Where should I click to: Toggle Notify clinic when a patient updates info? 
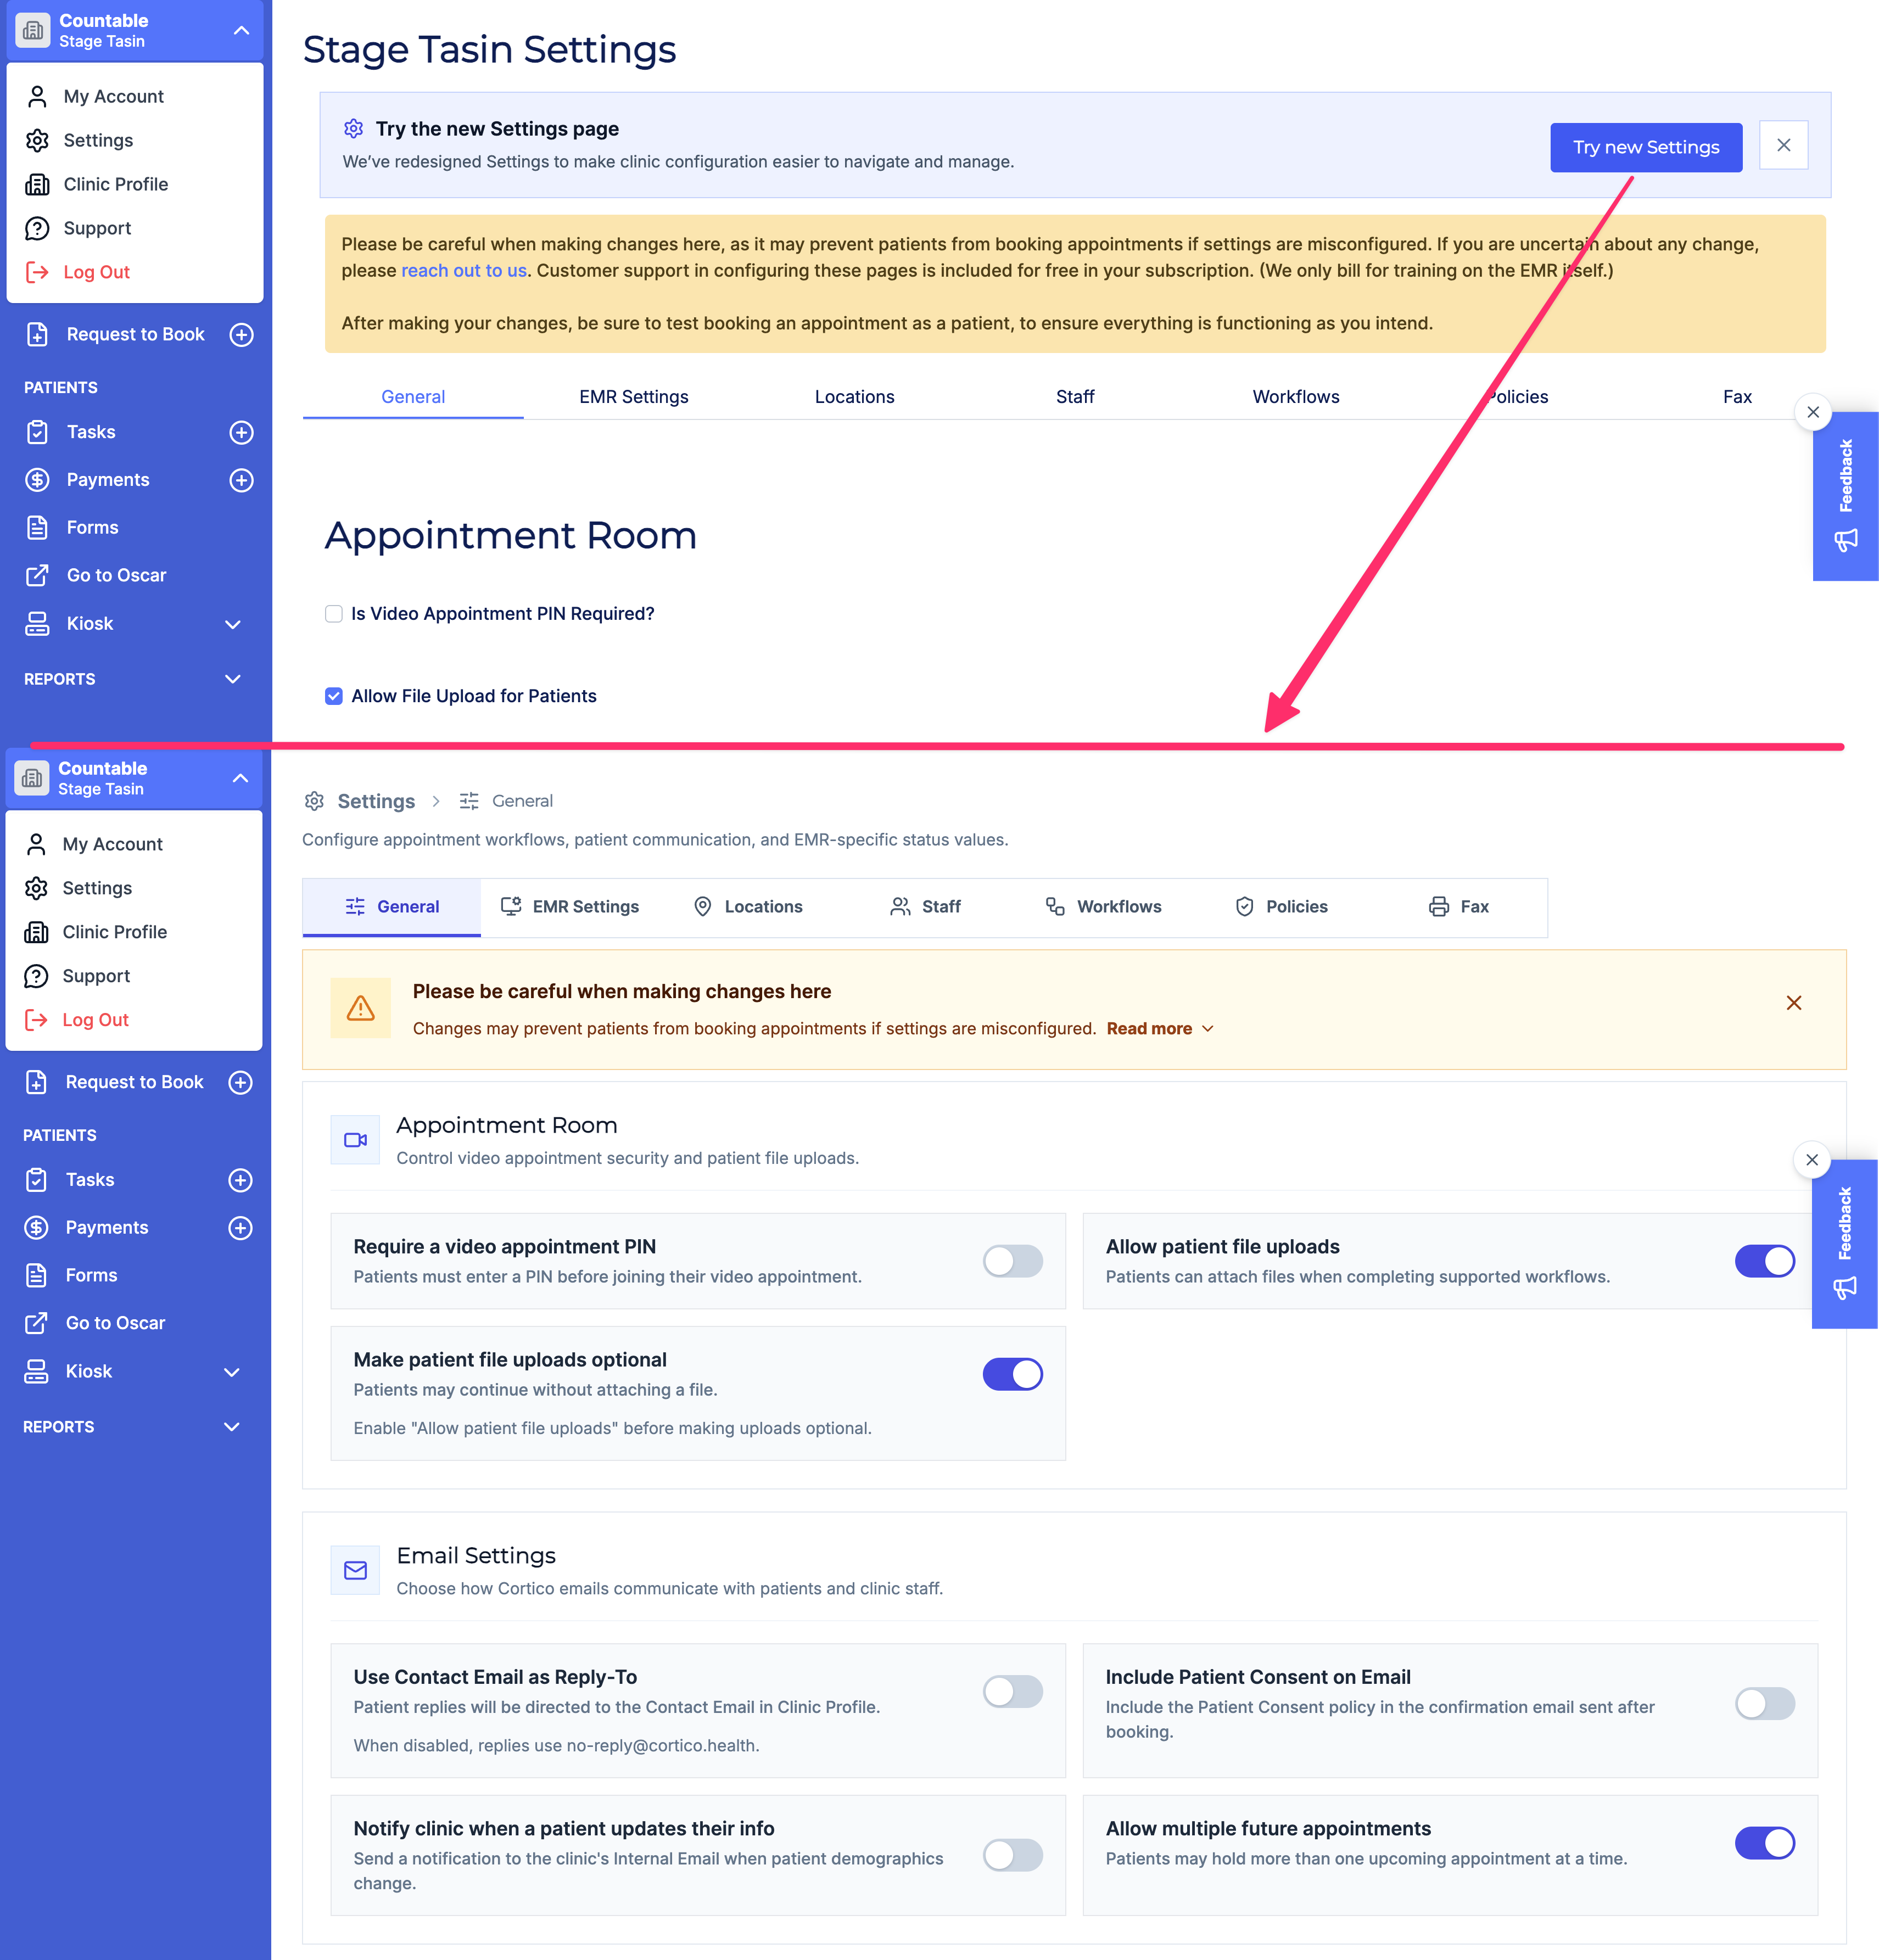tap(1012, 1854)
